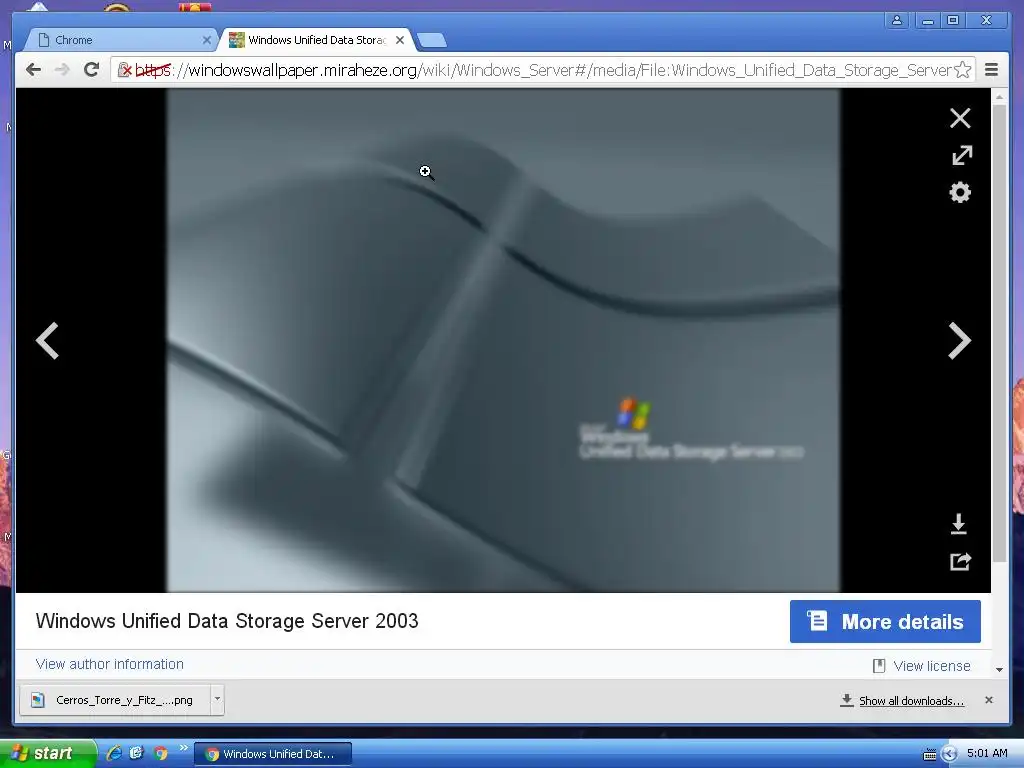
Task: Go back with Chrome's back arrow
Action: [x=33, y=69]
